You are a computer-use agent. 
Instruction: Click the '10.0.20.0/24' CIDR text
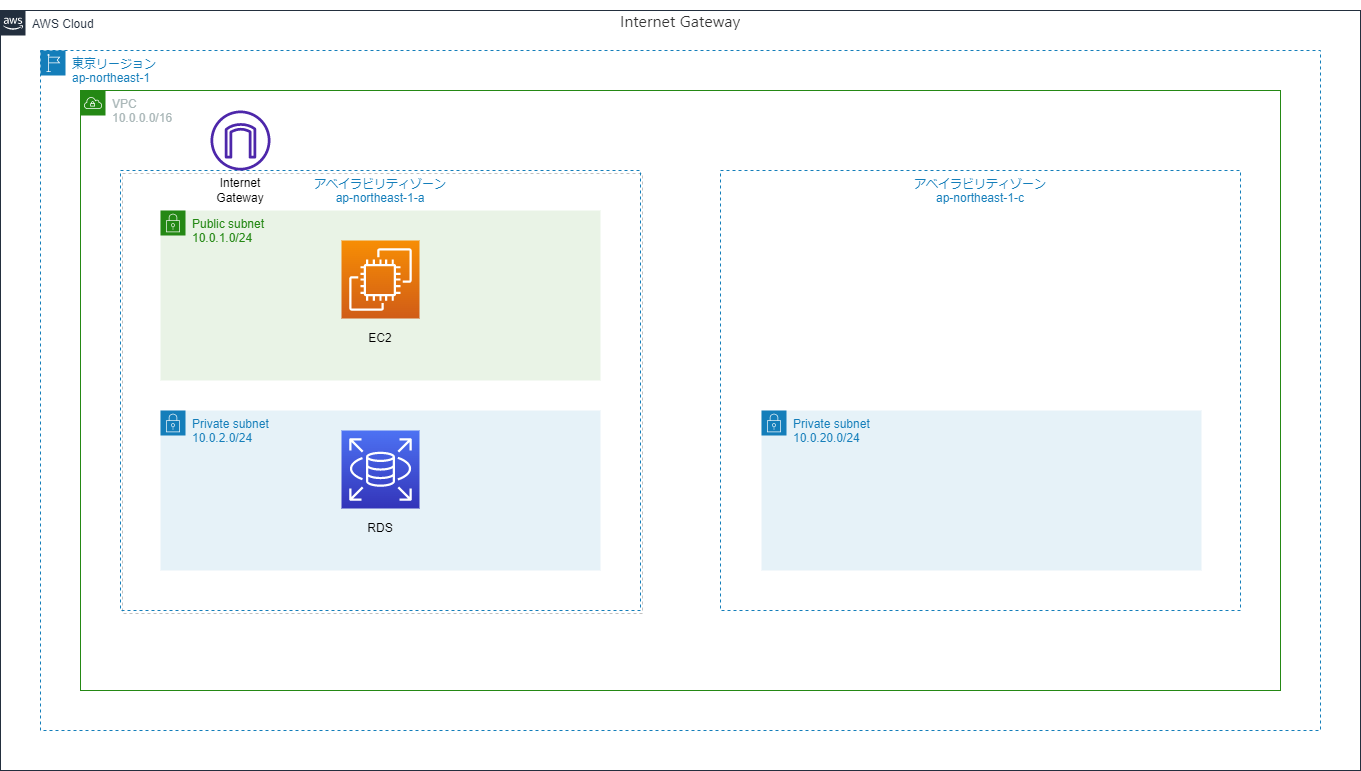(x=826, y=438)
